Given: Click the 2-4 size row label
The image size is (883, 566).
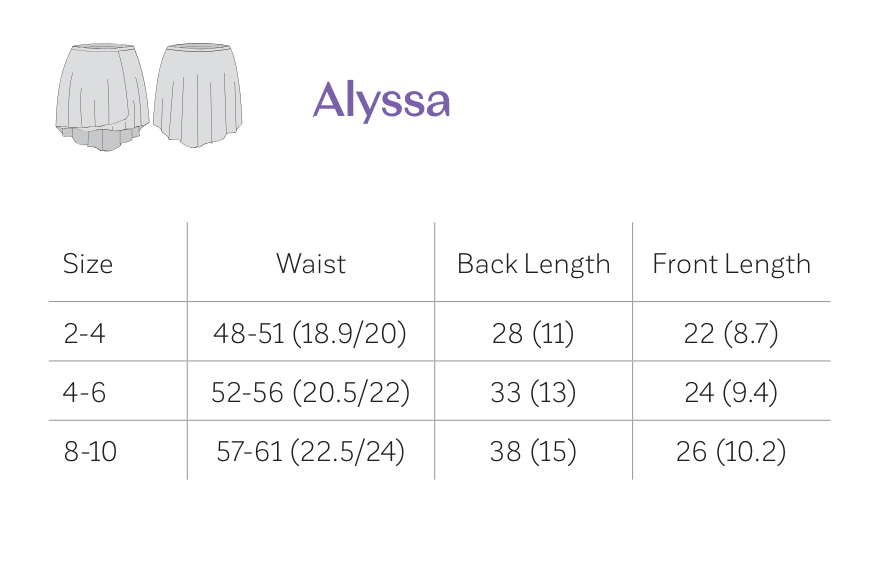Looking at the screenshot, I should click(x=84, y=333).
